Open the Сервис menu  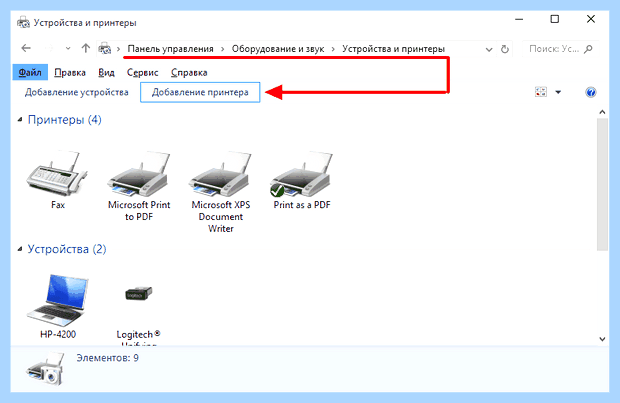point(142,72)
